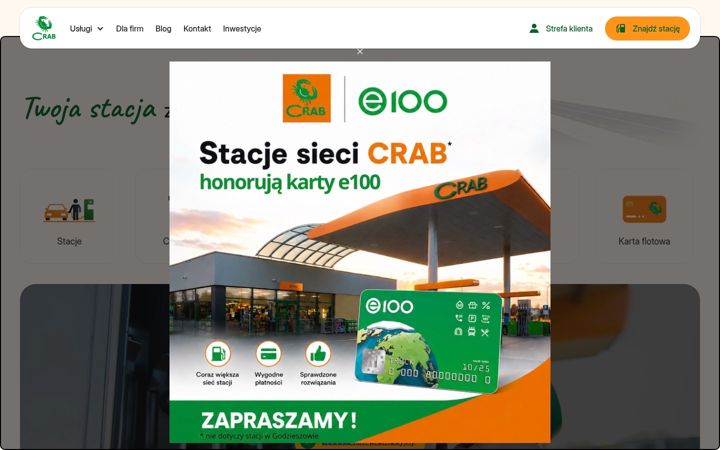Click the 'Twoja stacja' page heading
This screenshot has height=450, width=720.
pyautogui.click(x=90, y=109)
